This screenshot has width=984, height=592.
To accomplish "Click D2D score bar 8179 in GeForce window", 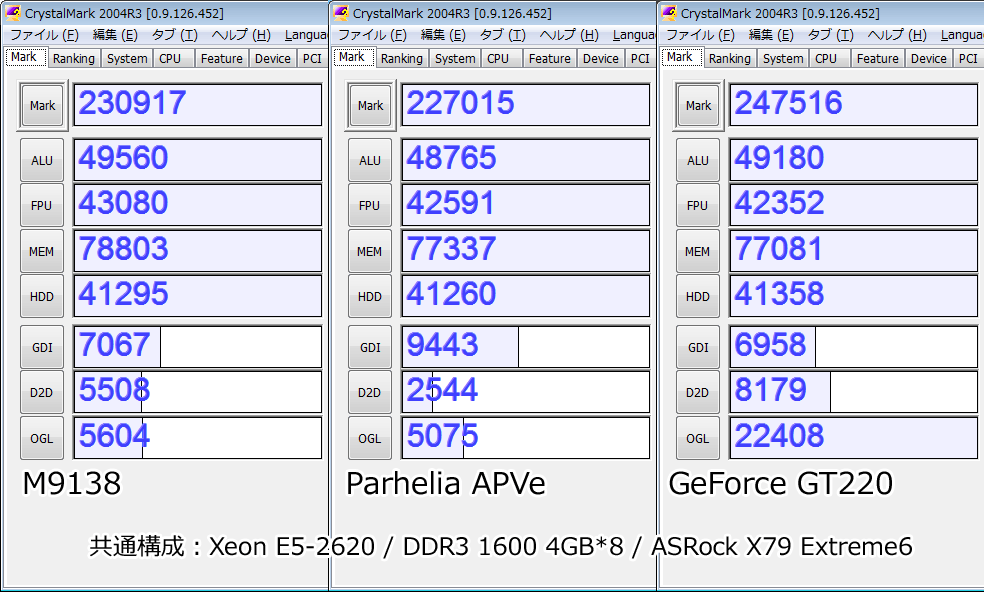I will click(x=854, y=392).
